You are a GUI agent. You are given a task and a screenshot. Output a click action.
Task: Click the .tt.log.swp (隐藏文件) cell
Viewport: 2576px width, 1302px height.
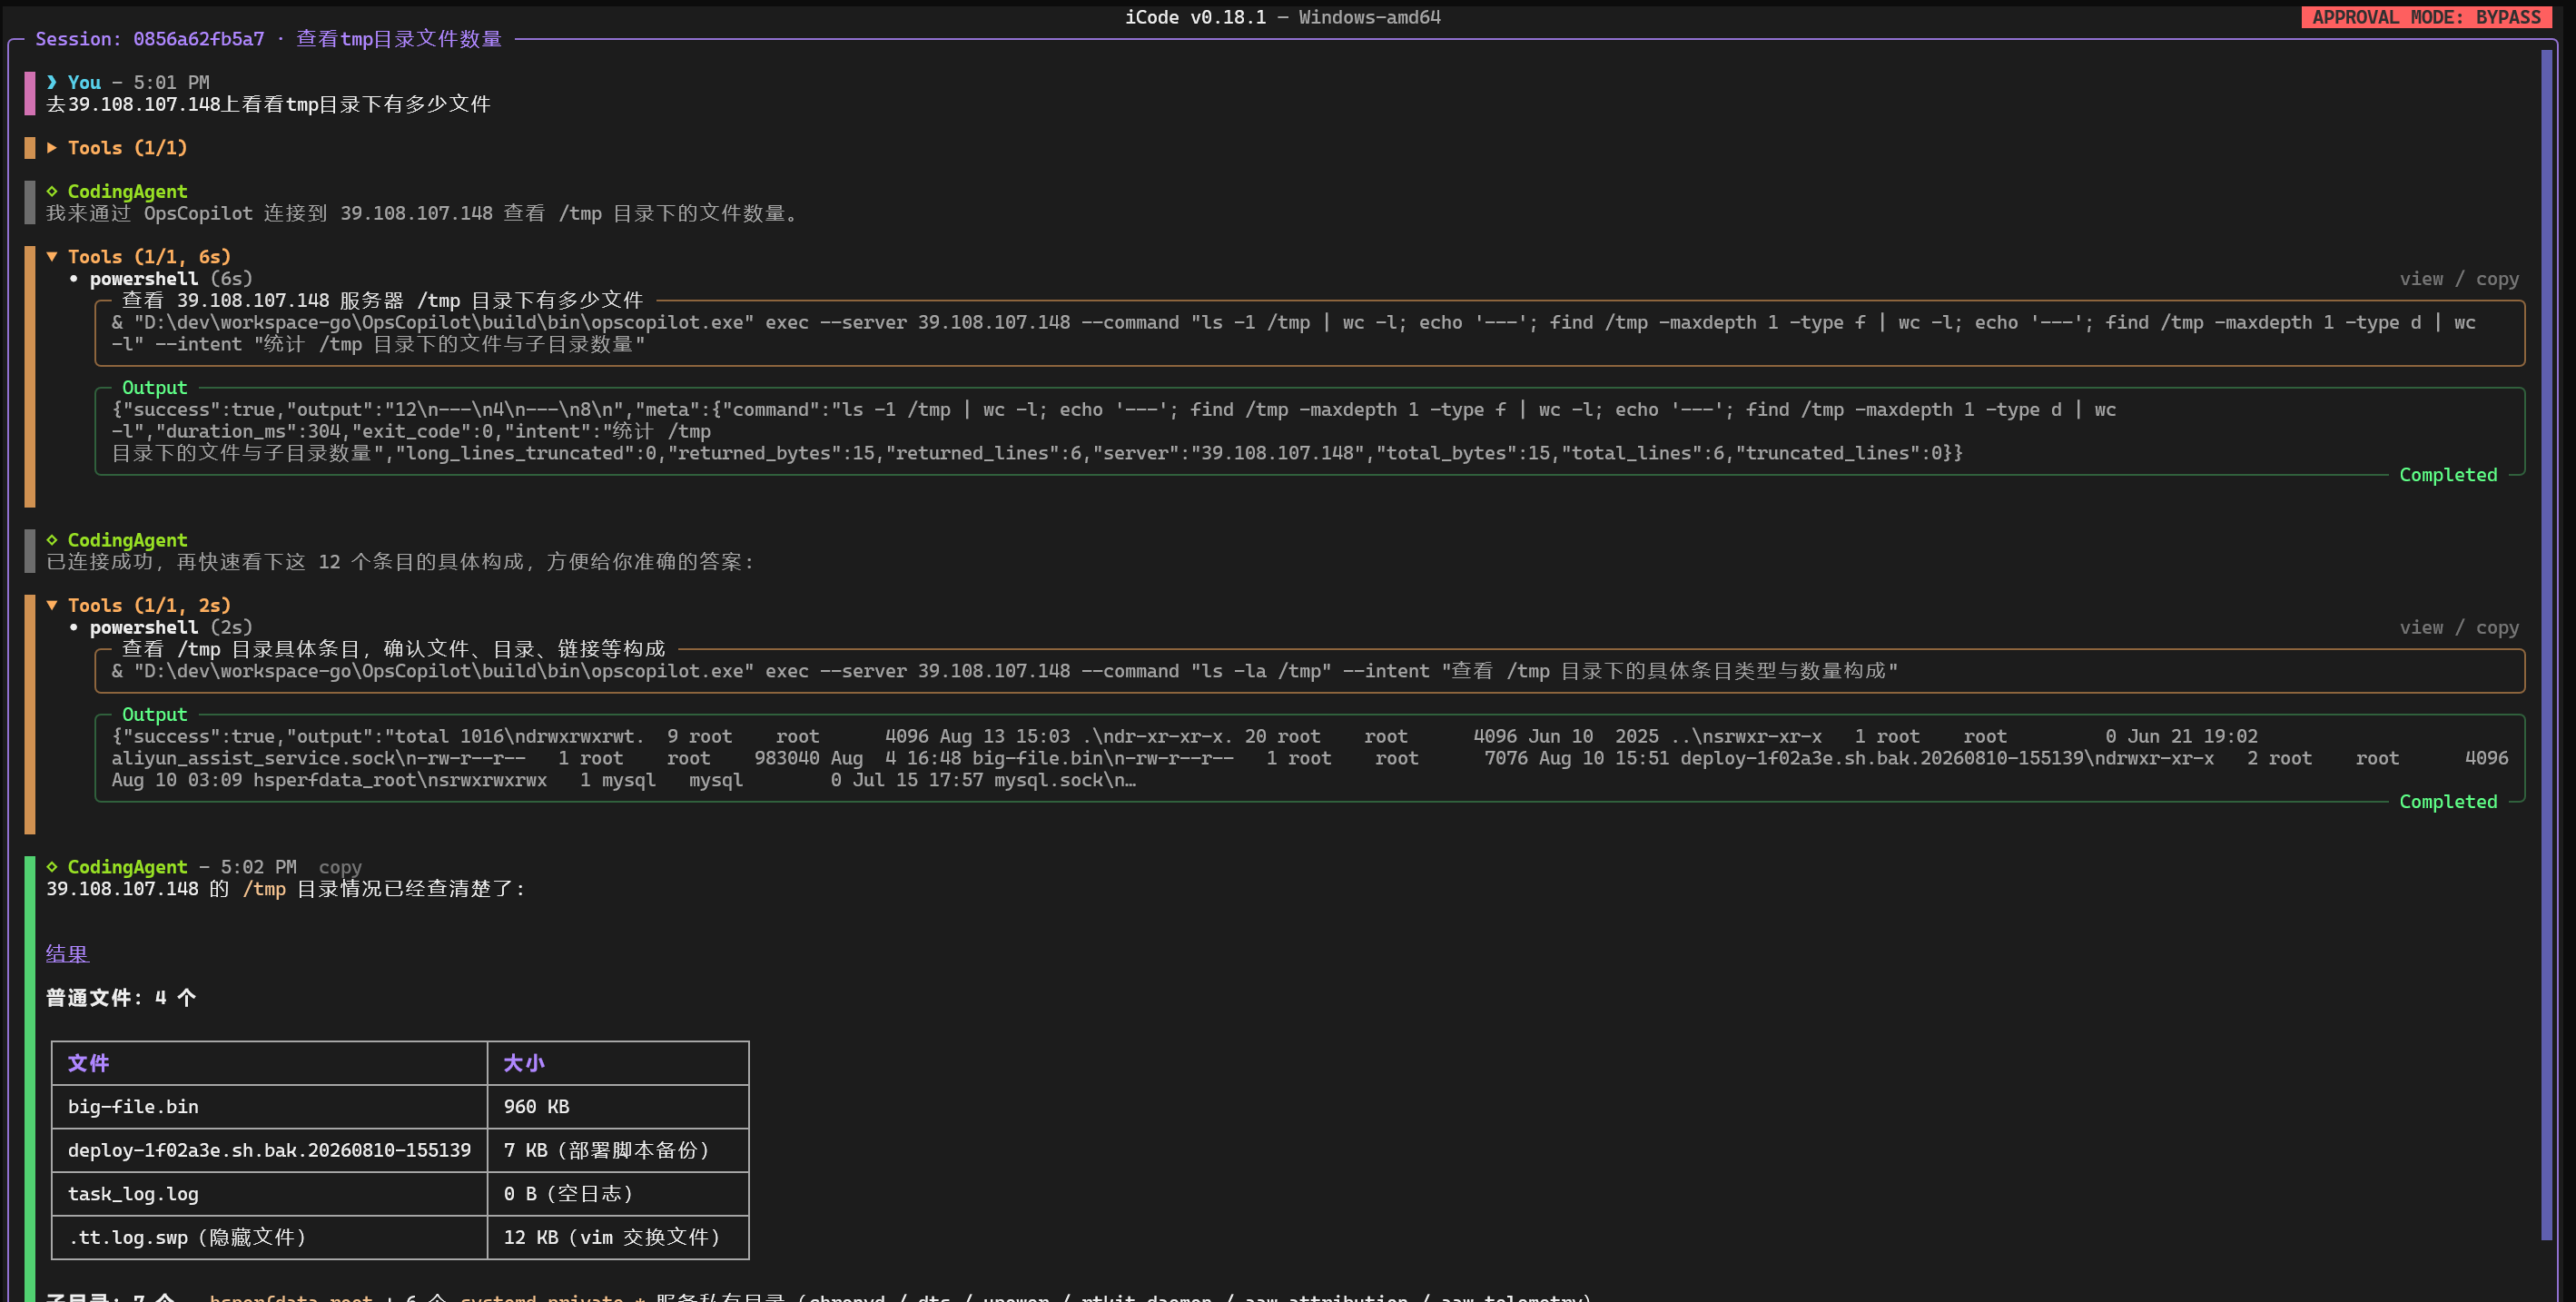[x=269, y=1237]
